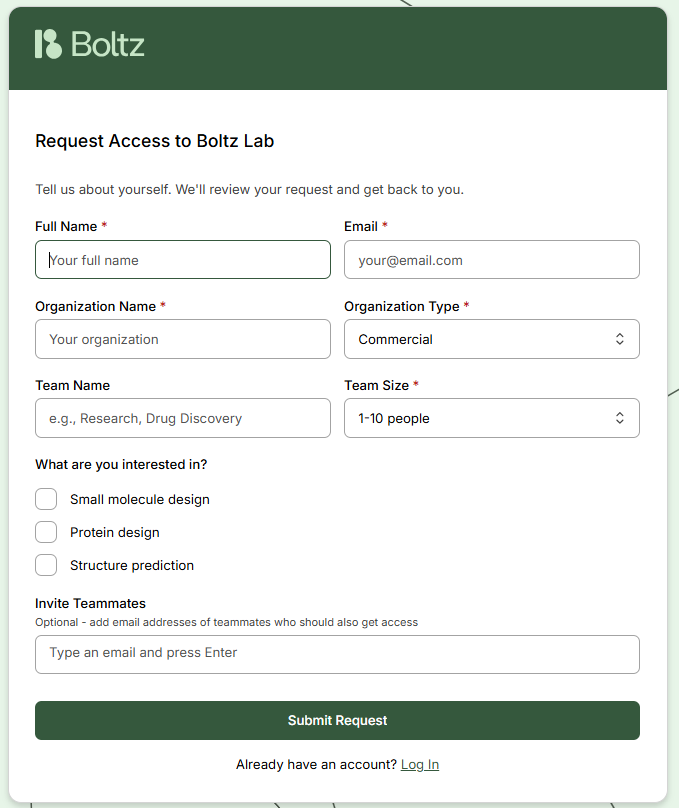
Task: Click the Email label
Action: pos(361,226)
